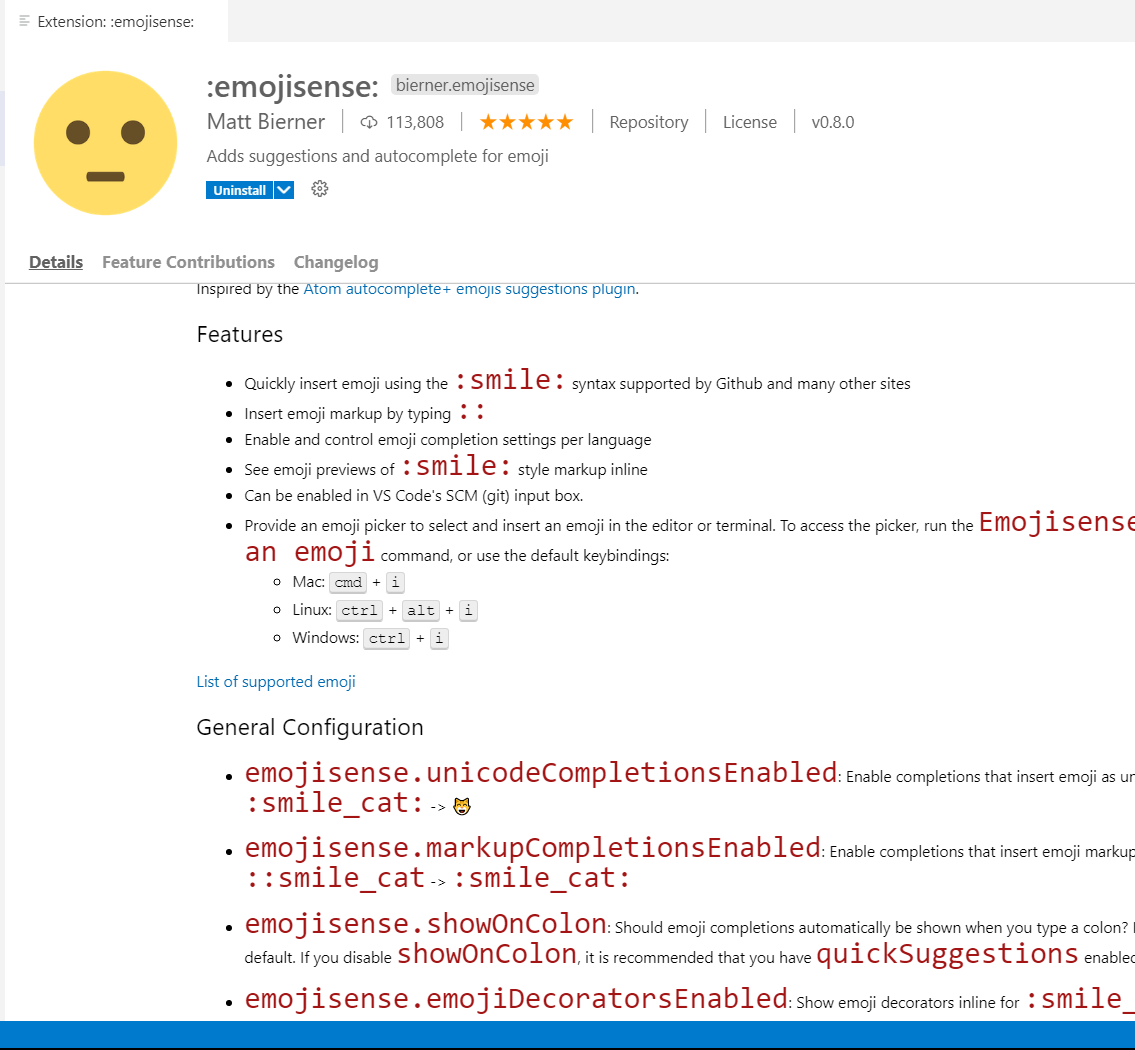1135x1050 pixels.
Task: Open the Repository link
Action: click(x=648, y=121)
